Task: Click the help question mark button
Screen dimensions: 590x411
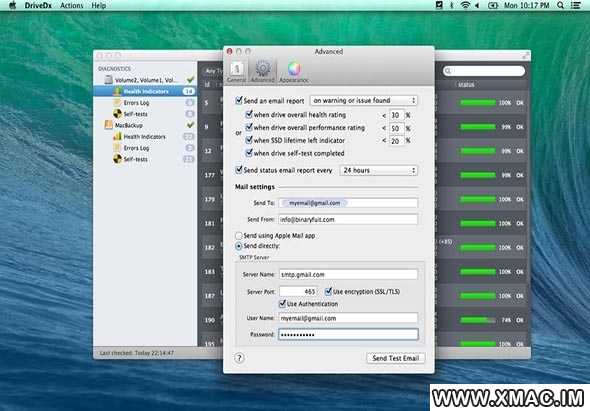Action: (239, 358)
